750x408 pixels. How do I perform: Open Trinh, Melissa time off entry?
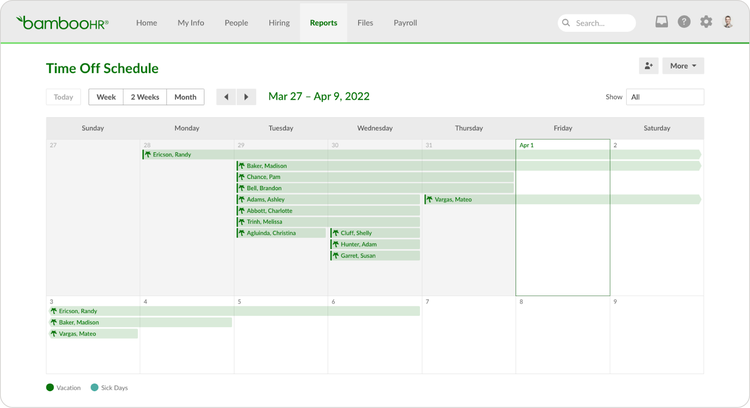pos(328,222)
